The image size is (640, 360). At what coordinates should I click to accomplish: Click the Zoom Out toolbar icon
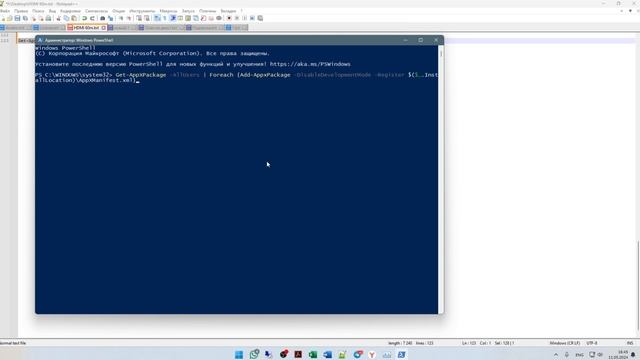pos(129,18)
